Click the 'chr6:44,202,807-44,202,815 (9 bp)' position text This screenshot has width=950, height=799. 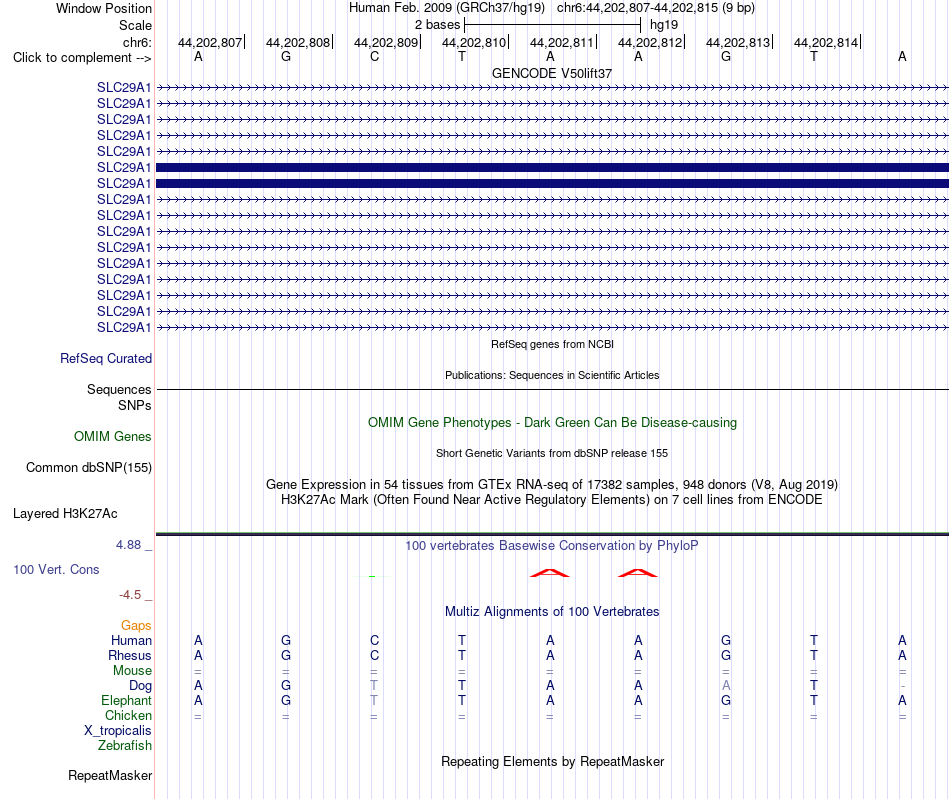point(656,8)
